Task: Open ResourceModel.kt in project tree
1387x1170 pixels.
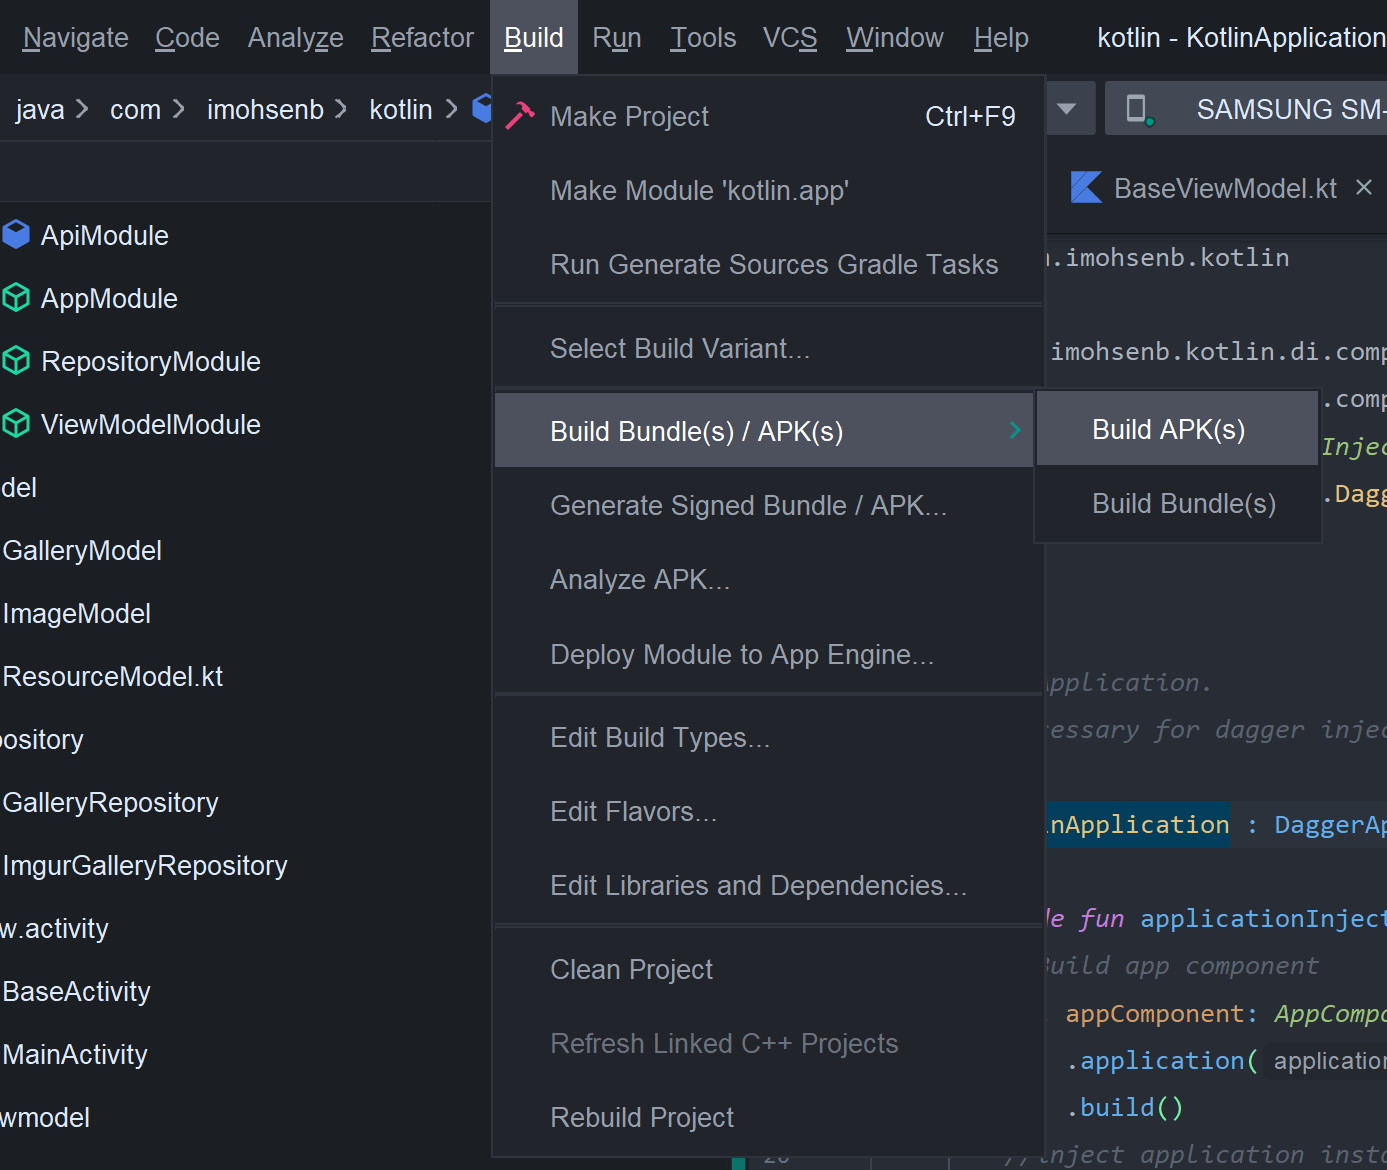Action: click(112, 676)
